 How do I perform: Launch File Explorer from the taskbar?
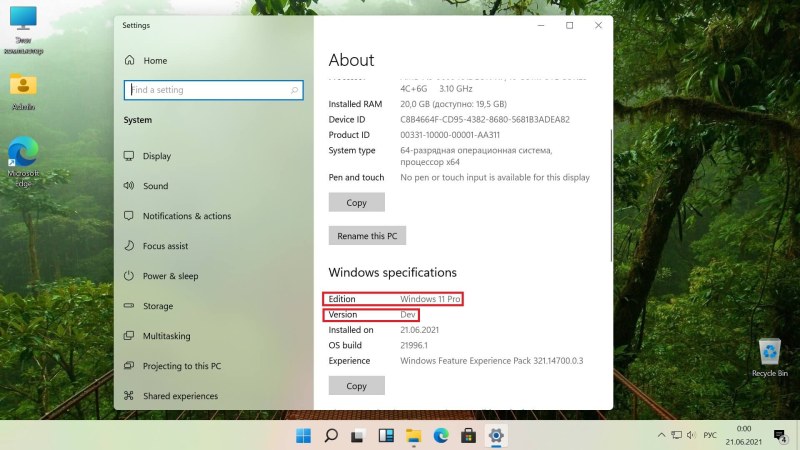412,435
